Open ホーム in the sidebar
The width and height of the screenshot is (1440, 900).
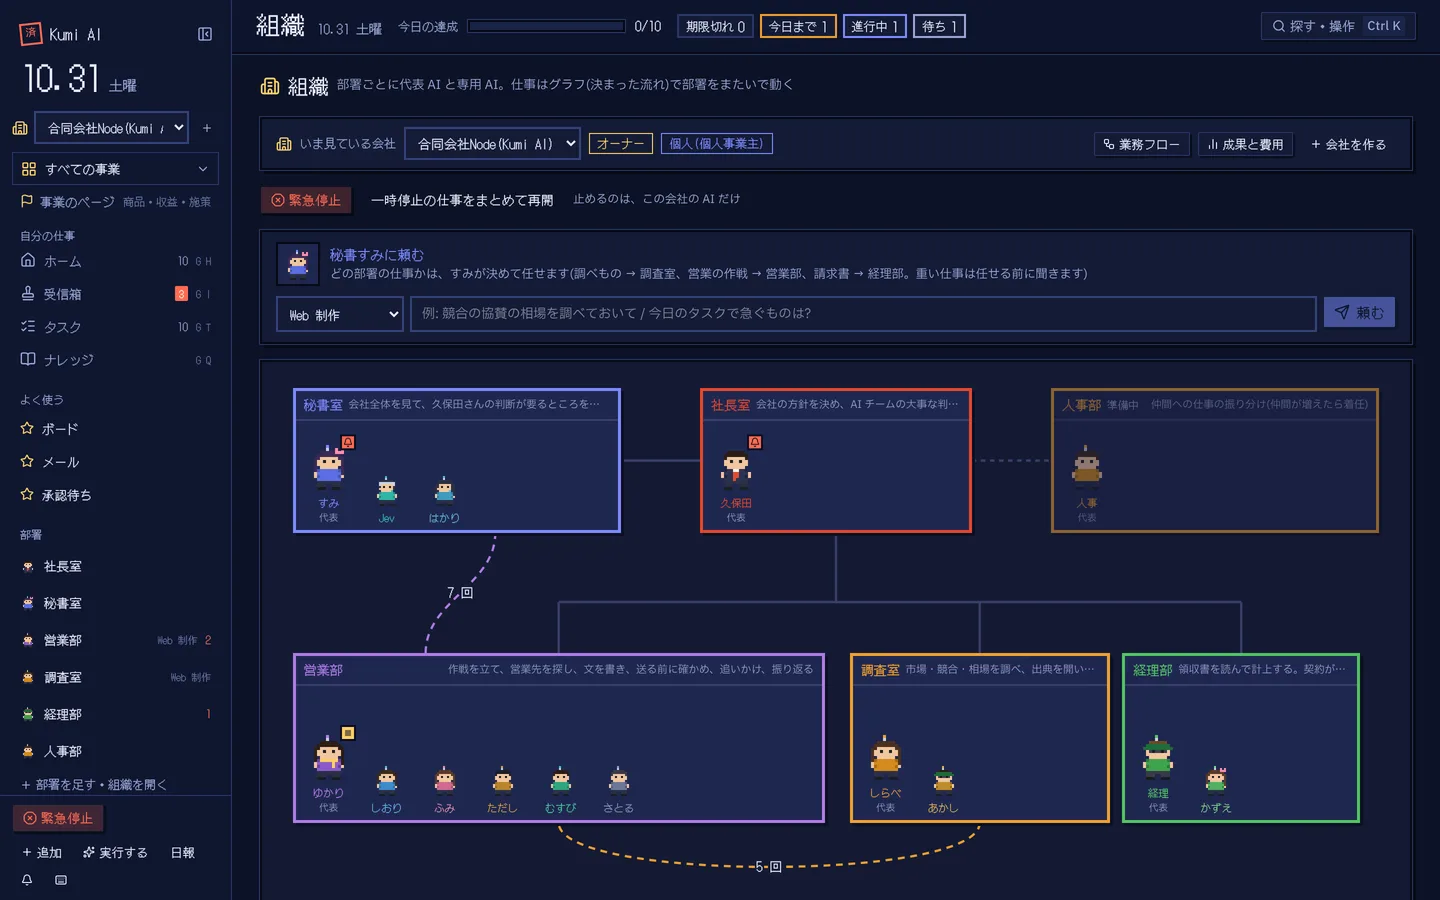(115, 261)
